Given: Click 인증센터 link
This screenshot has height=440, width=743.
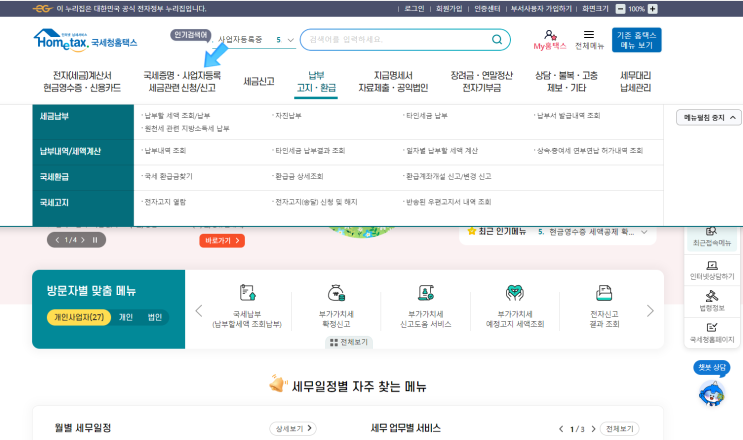Looking at the screenshot, I should tap(487, 9).
